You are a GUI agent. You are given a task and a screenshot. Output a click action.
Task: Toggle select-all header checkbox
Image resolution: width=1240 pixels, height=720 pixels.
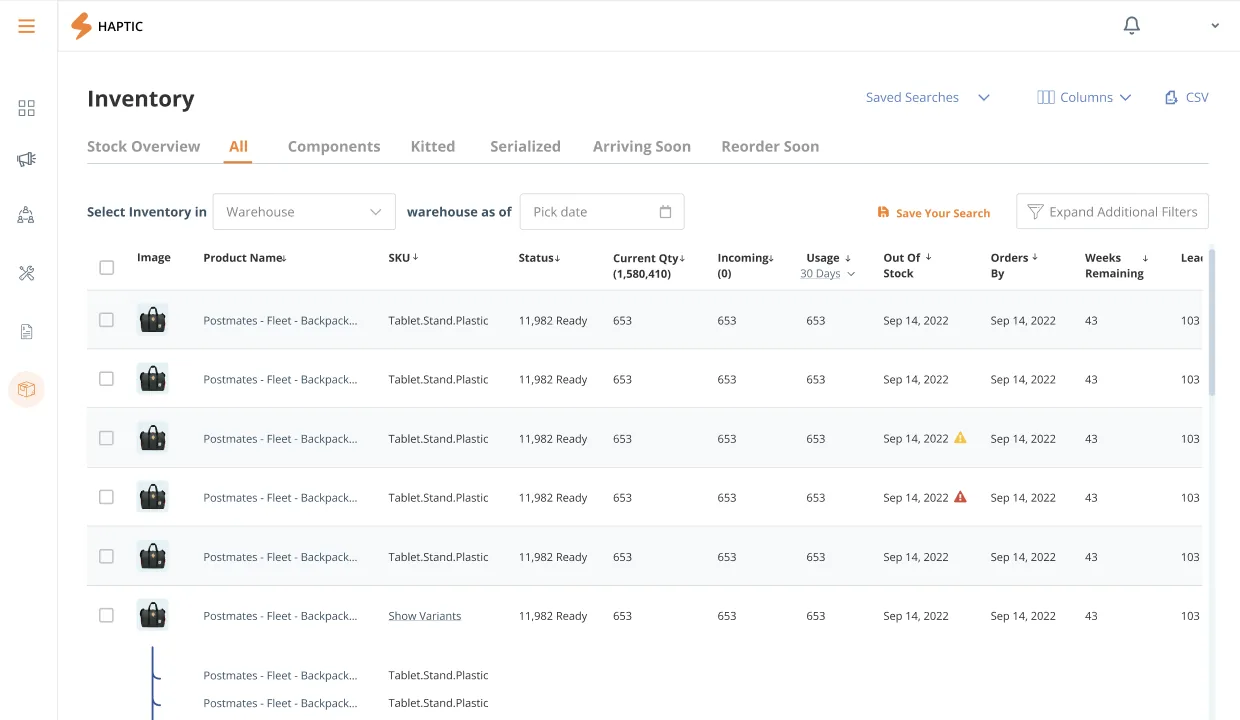tap(107, 267)
